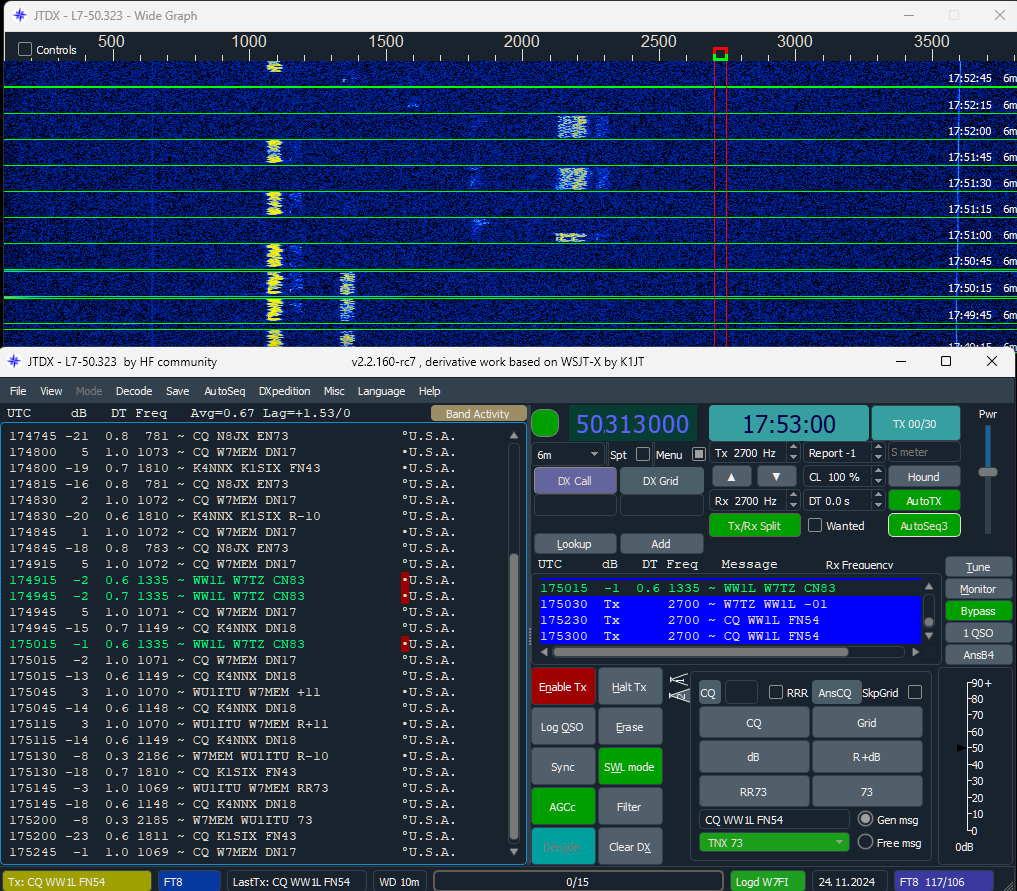Click the R+dB message button

(x=867, y=757)
